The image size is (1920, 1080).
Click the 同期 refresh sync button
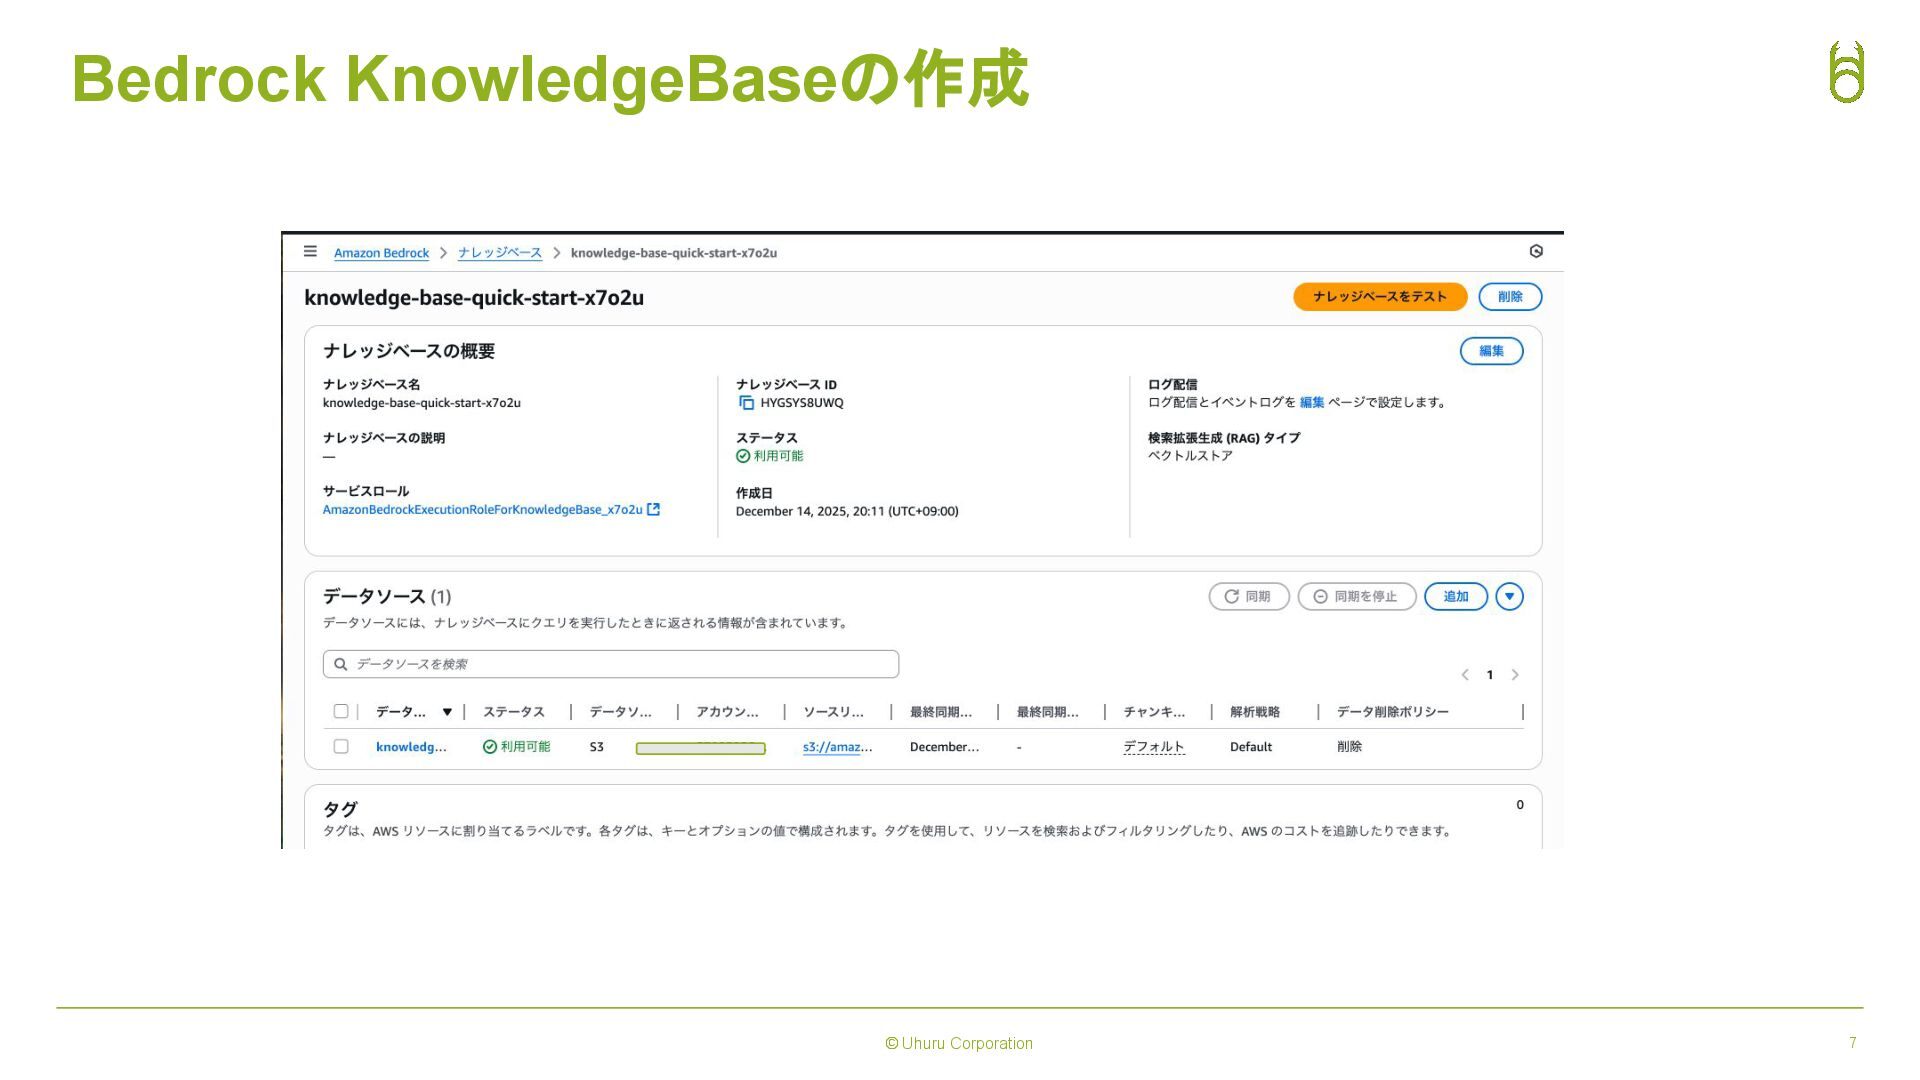click(1248, 597)
